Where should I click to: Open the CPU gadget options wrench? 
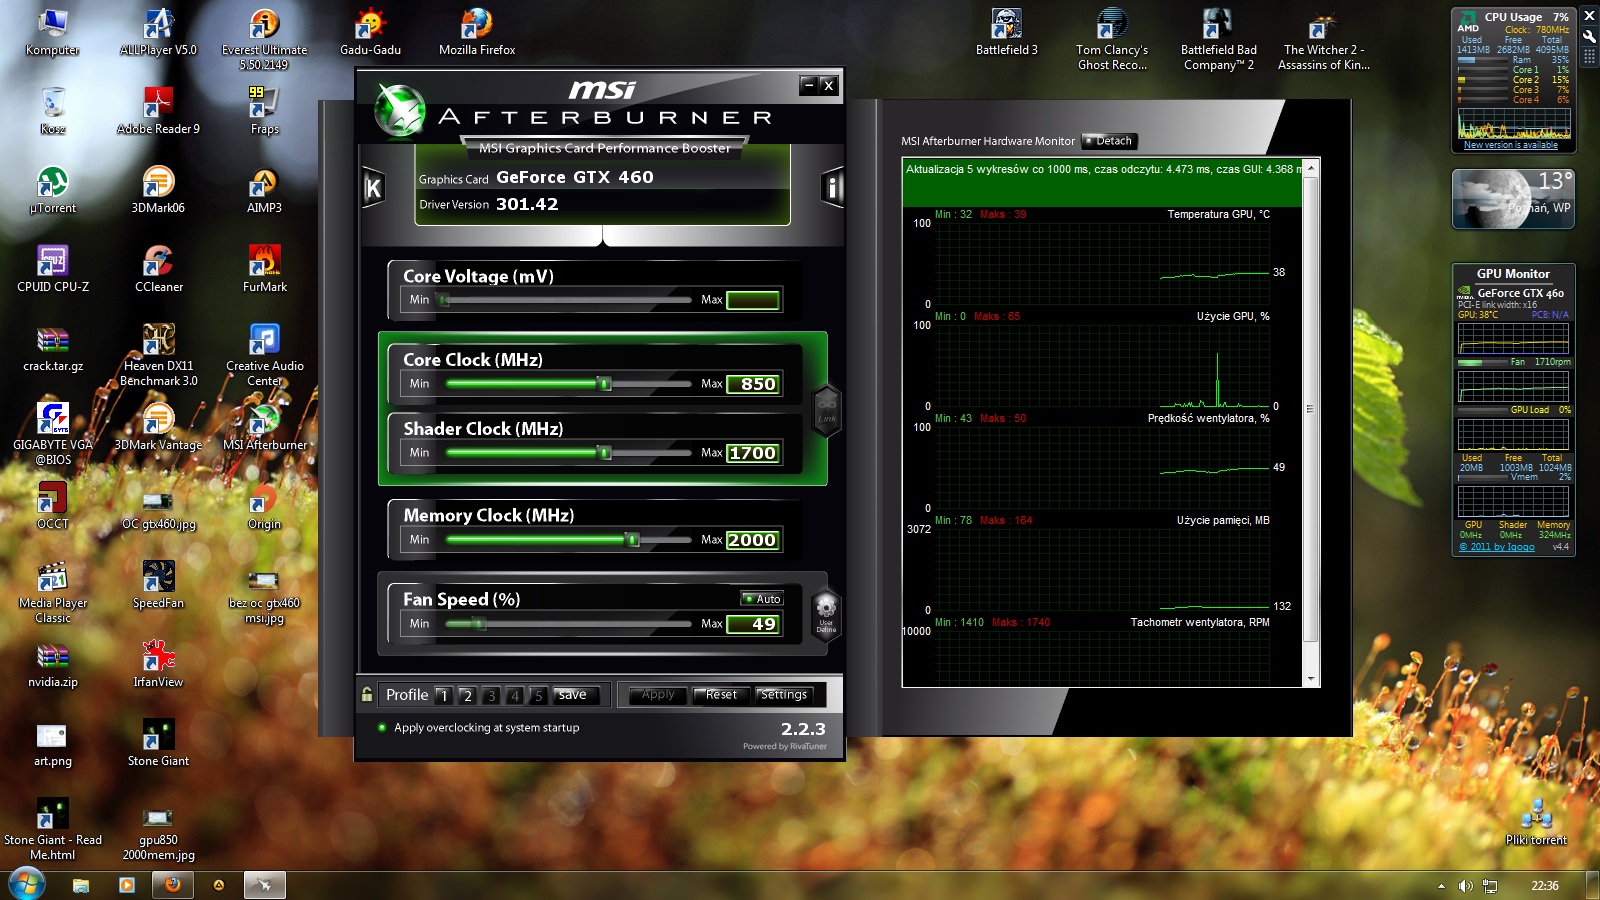(x=1589, y=36)
